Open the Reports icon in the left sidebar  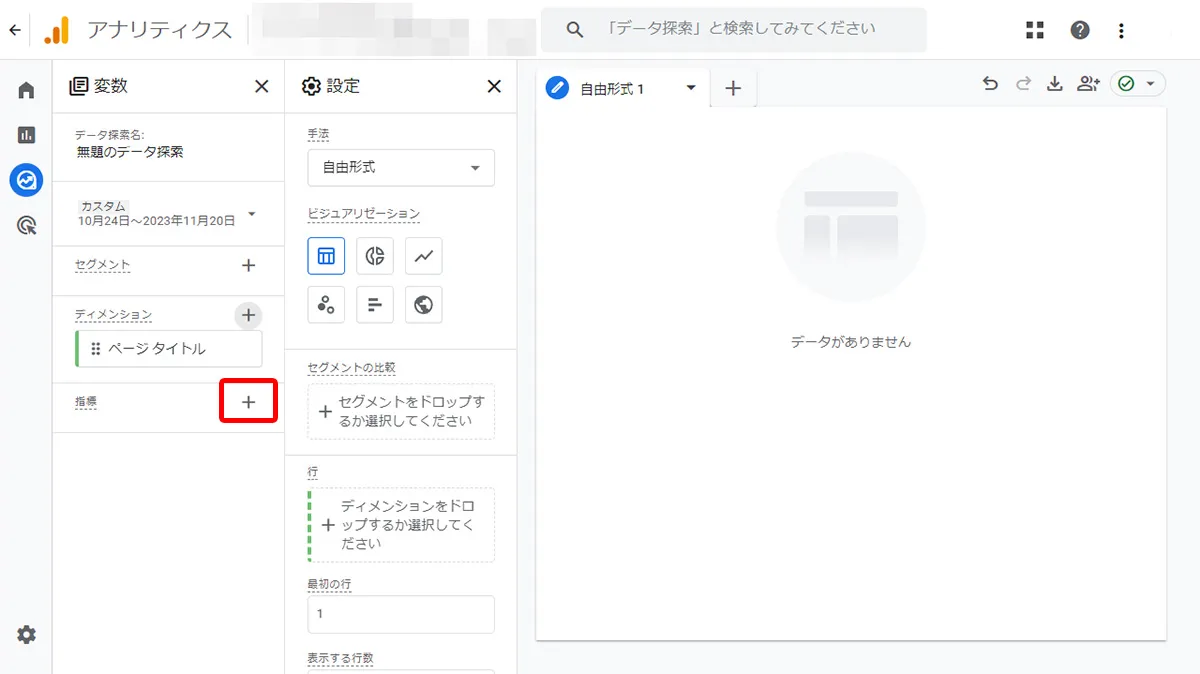25,134
